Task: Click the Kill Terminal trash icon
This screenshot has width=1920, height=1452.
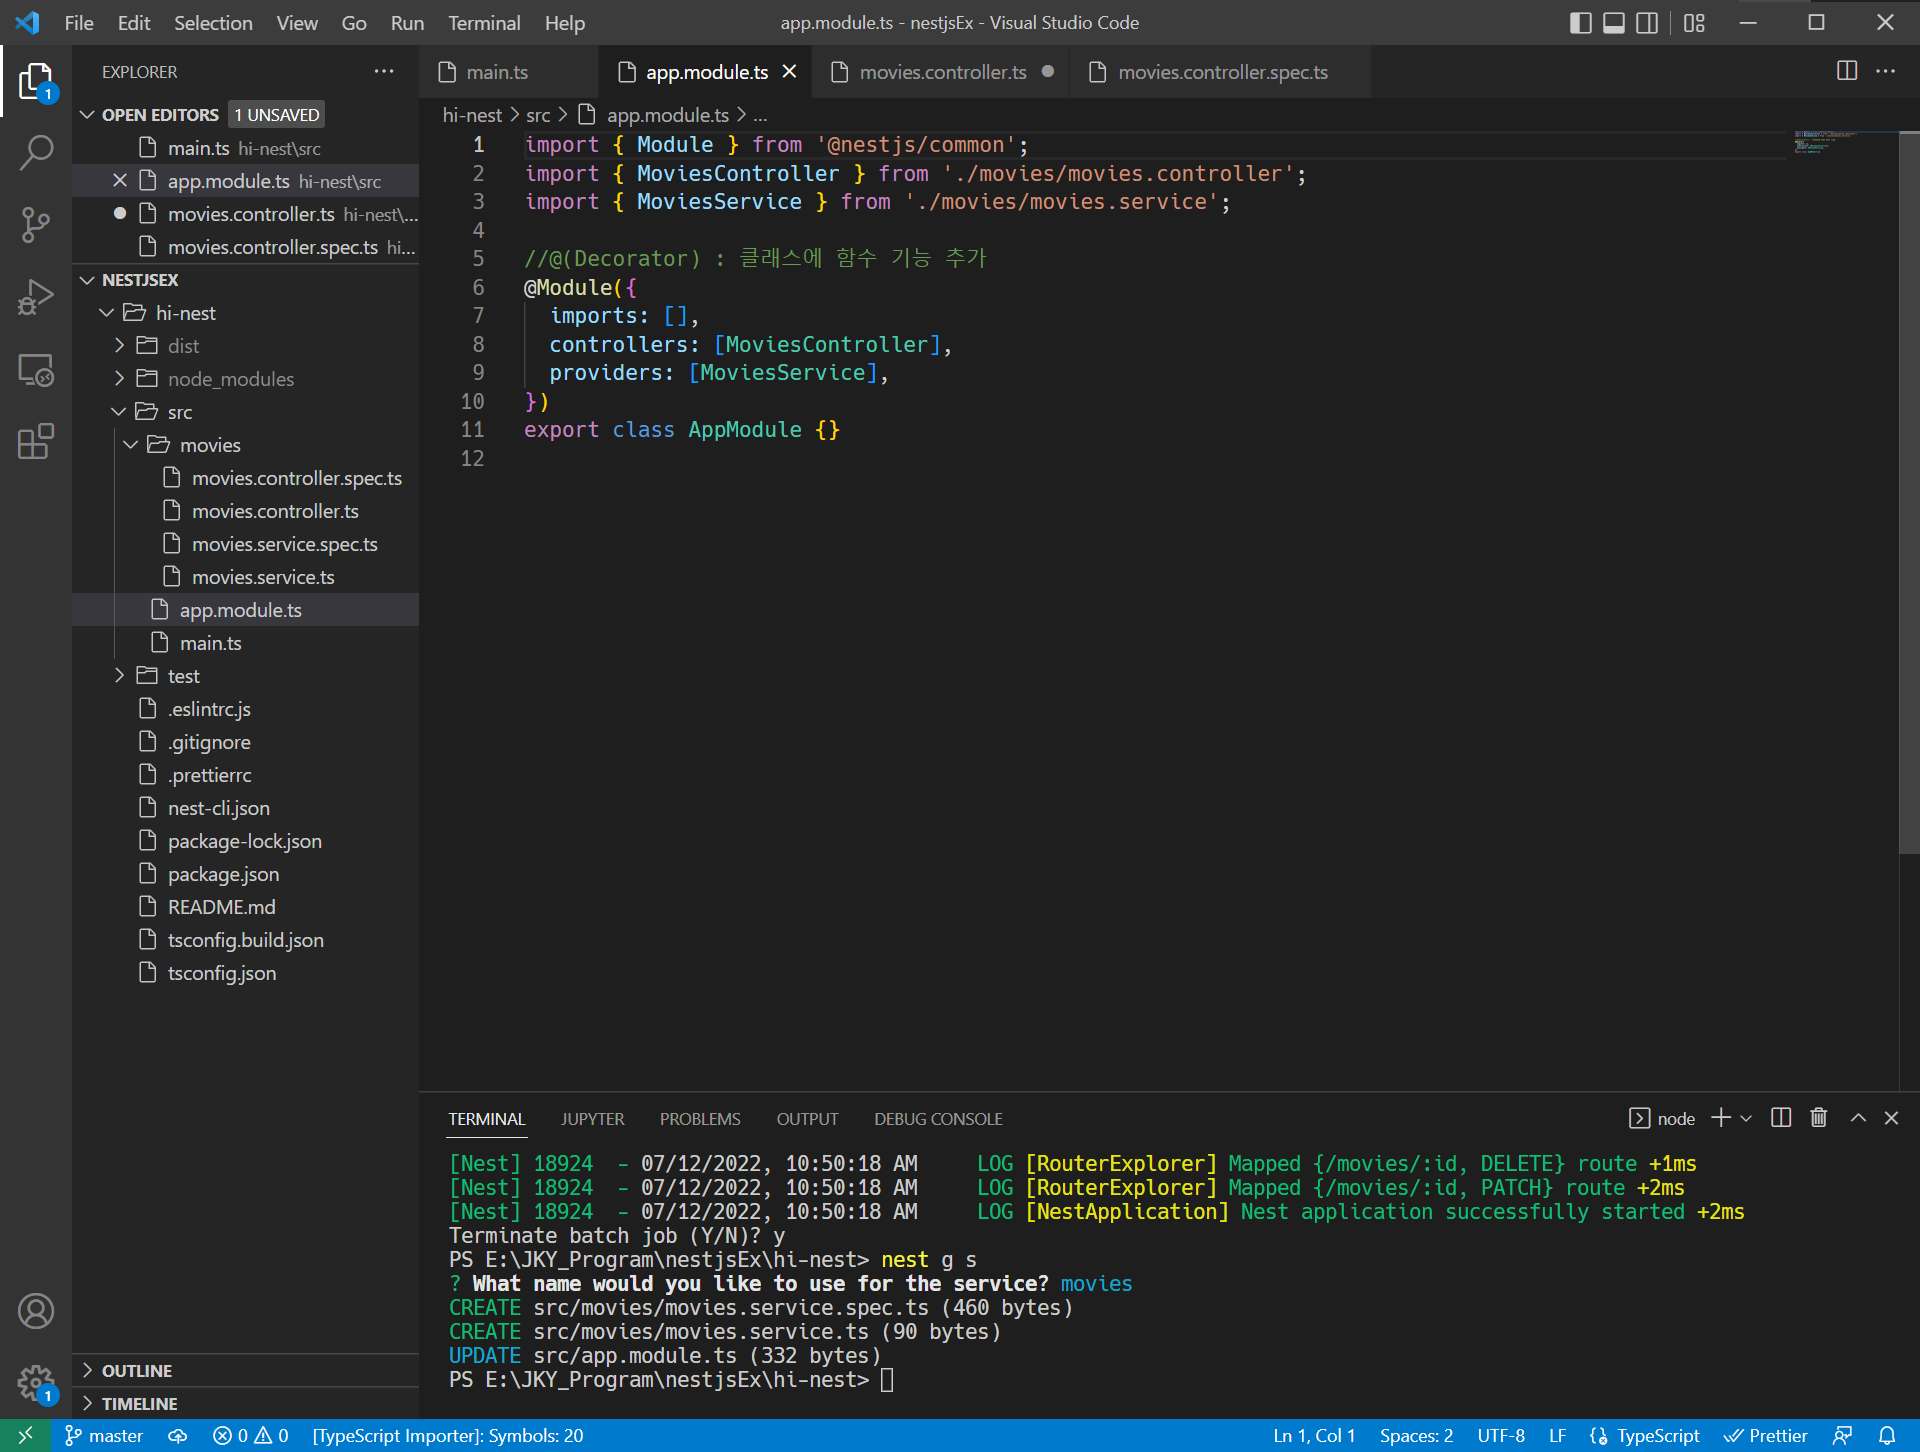Action: tap(1818, 1118)
